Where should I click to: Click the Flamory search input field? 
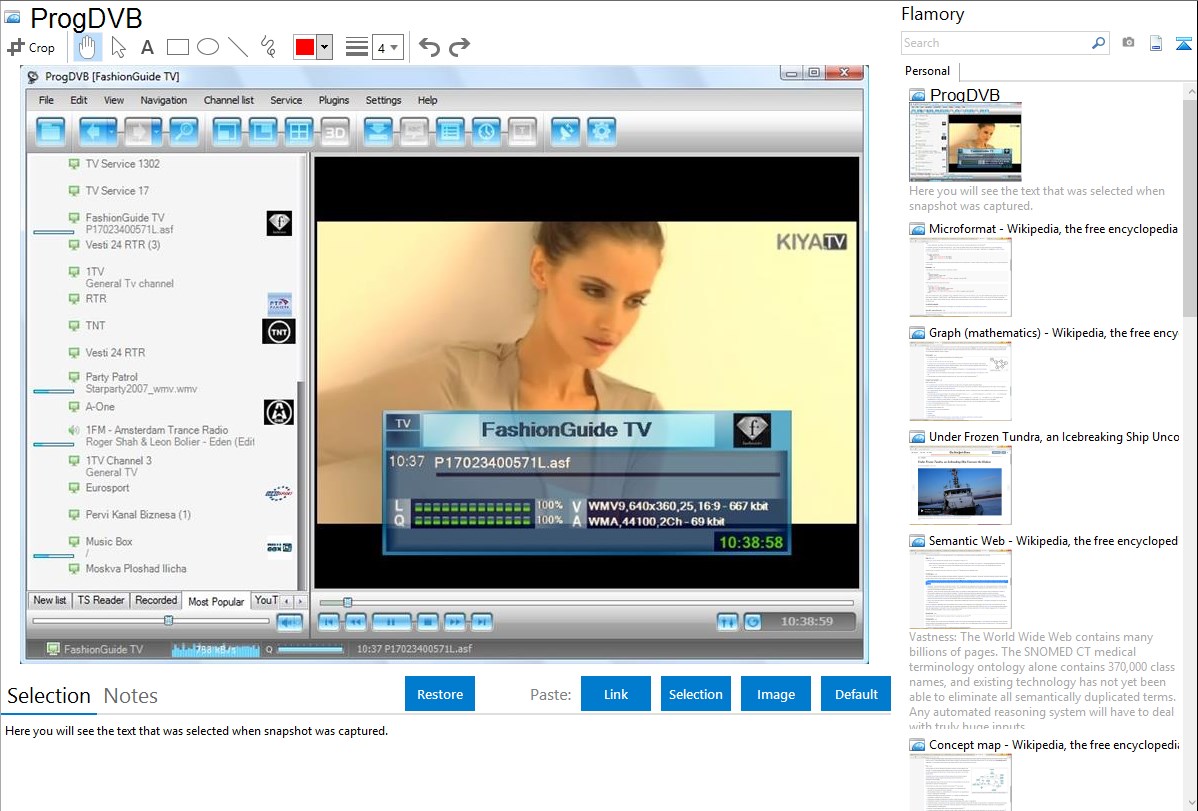[995, 43]
